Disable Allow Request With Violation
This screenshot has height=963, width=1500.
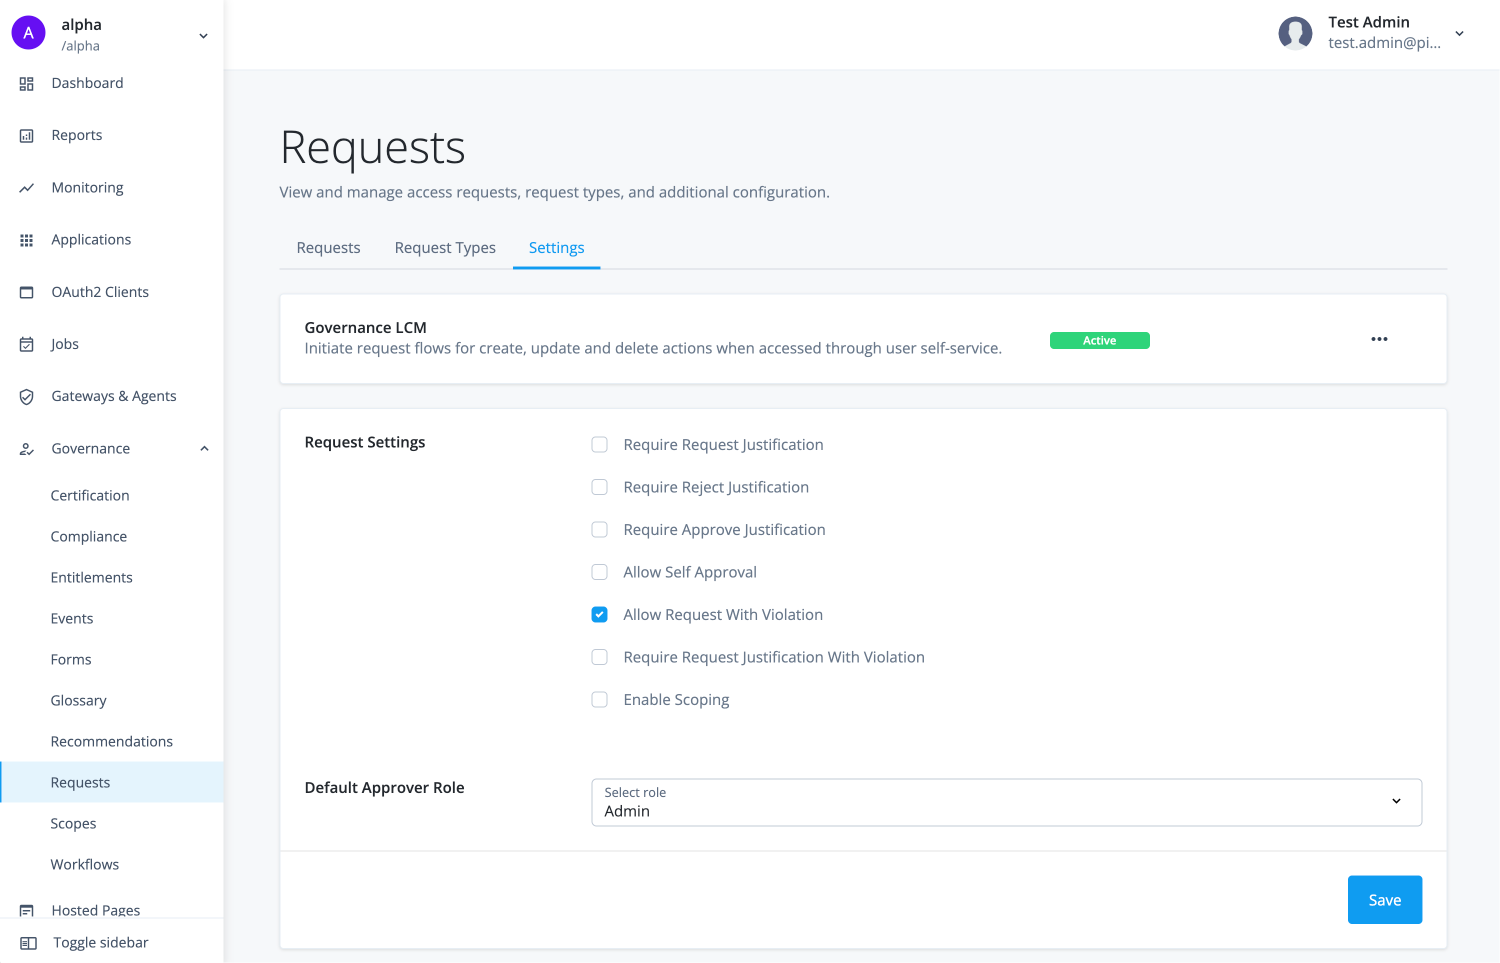(x=599, y=614)
